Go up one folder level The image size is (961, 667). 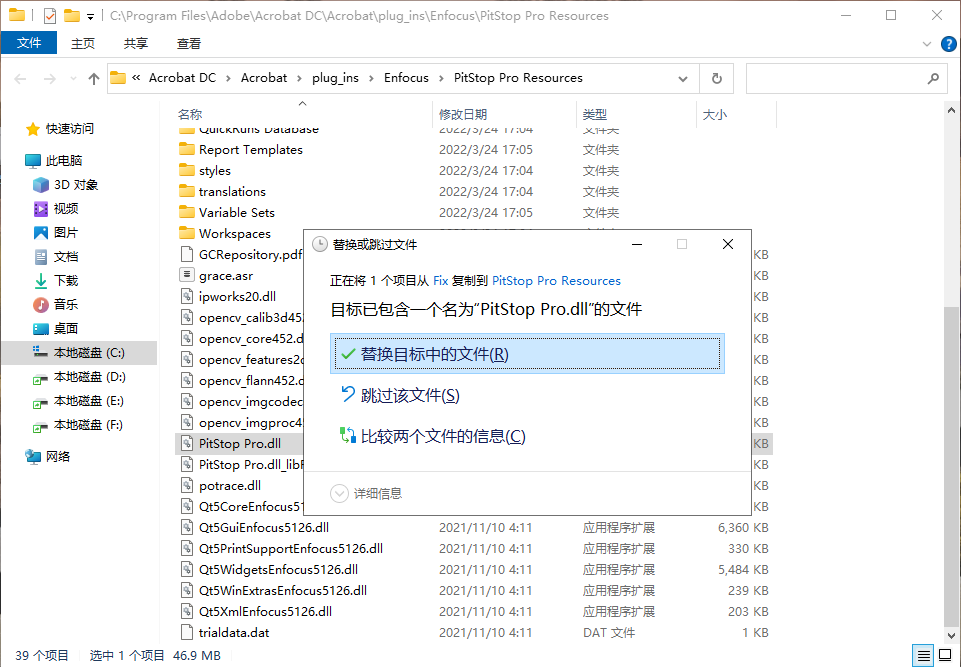(x=94, y=78)
